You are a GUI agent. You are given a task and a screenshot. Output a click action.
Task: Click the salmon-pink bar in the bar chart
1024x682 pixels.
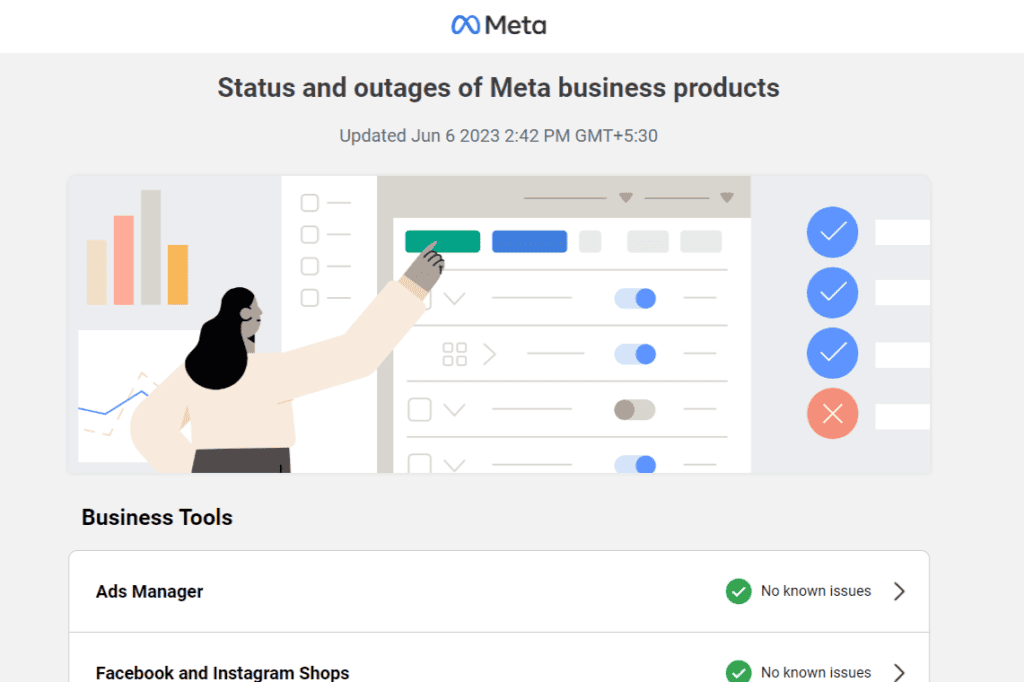pyautogui.click(x=124, y=260)
